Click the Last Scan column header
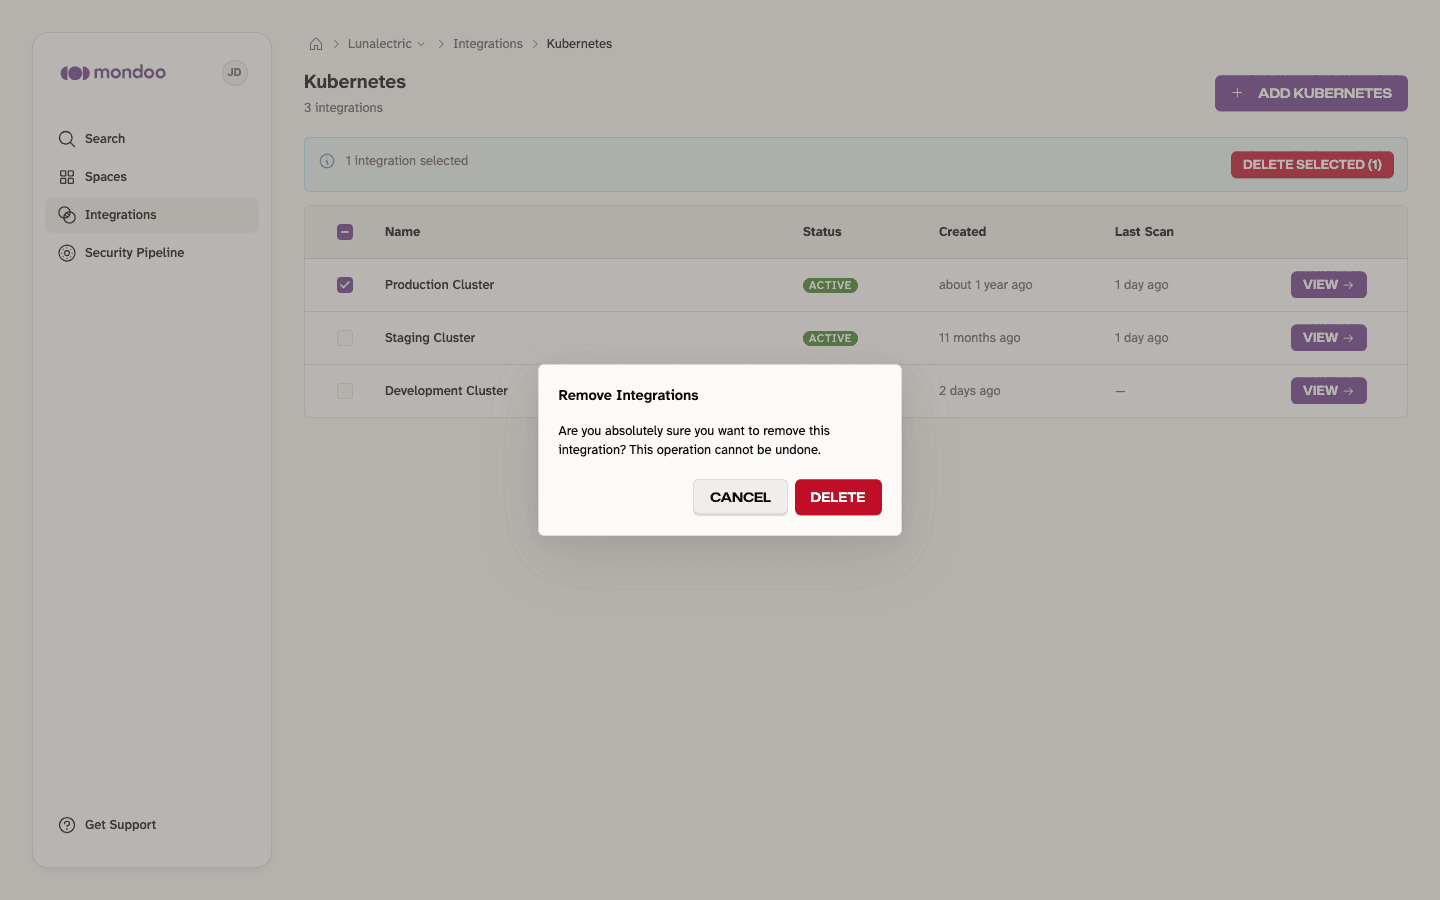The image size is (1440, 900). point(1144,232)
